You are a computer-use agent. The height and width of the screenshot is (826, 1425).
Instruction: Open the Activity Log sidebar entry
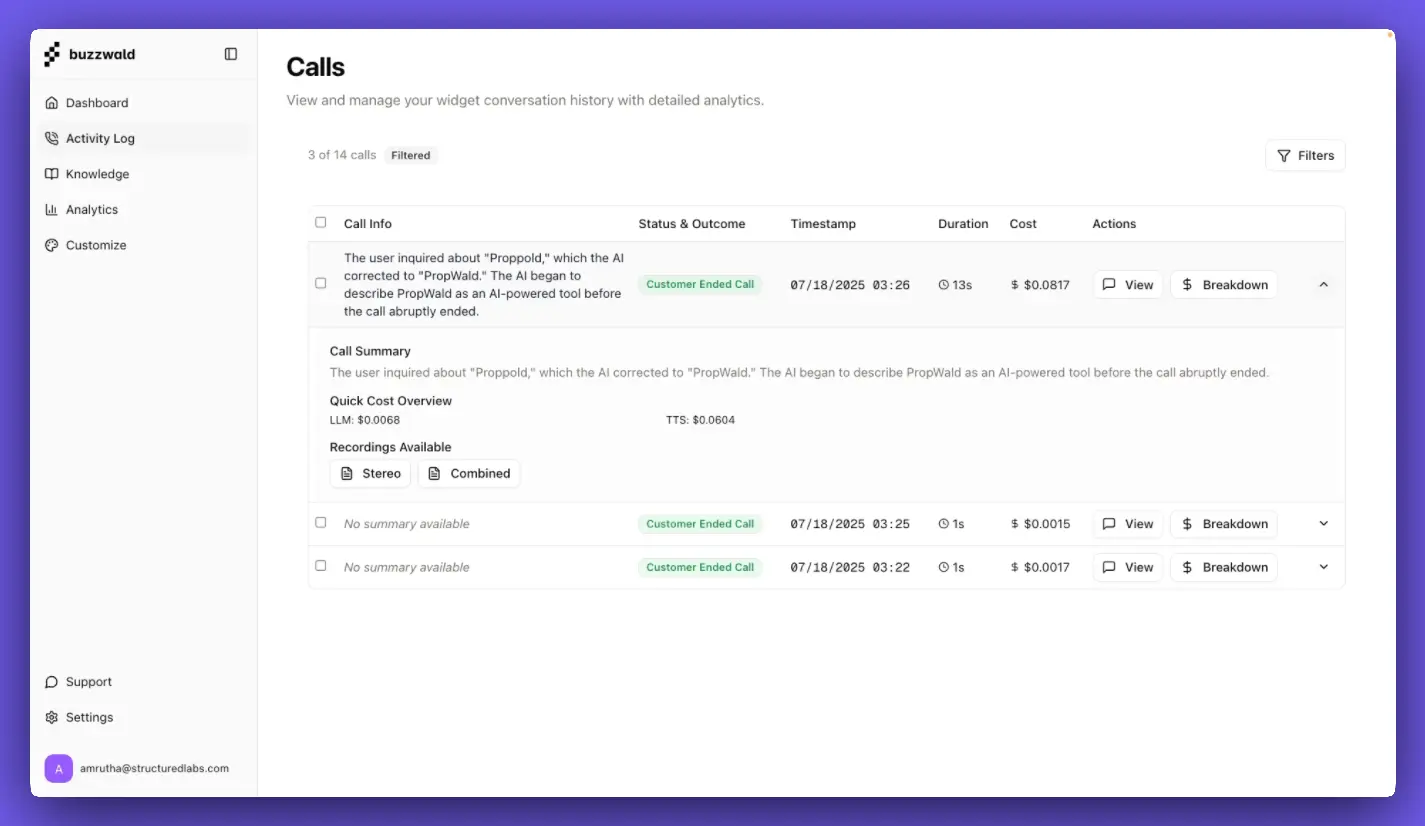pos(100,138)
